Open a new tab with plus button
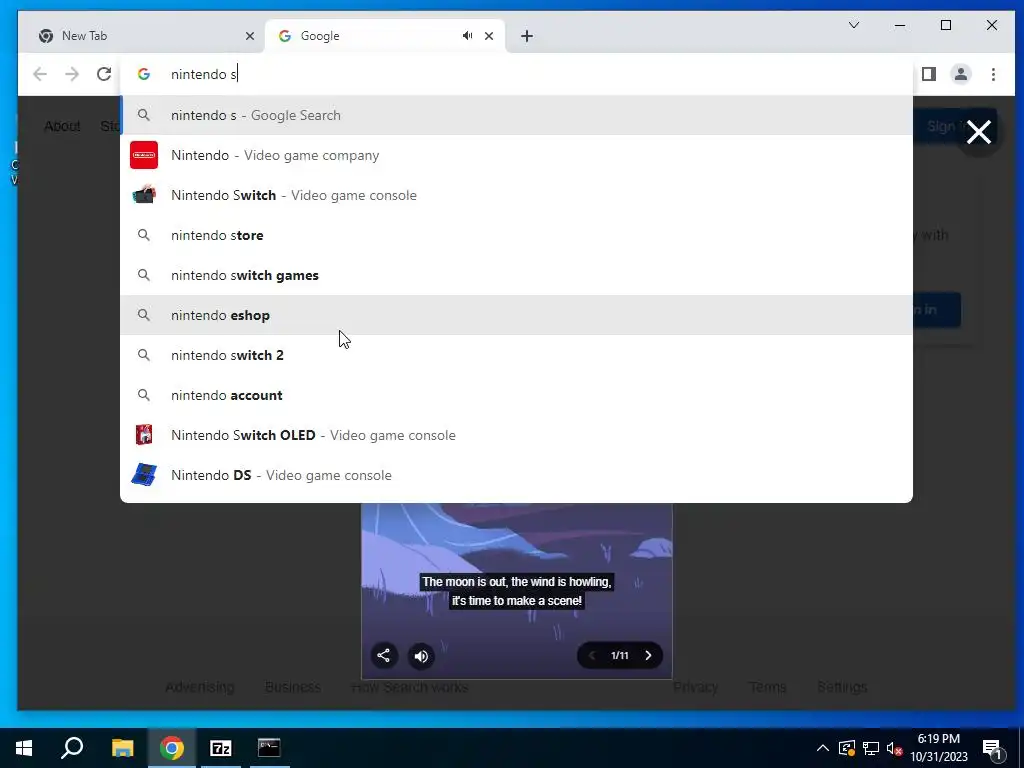1024x768 pixels. pyautogui.click(x=527, y=36)
